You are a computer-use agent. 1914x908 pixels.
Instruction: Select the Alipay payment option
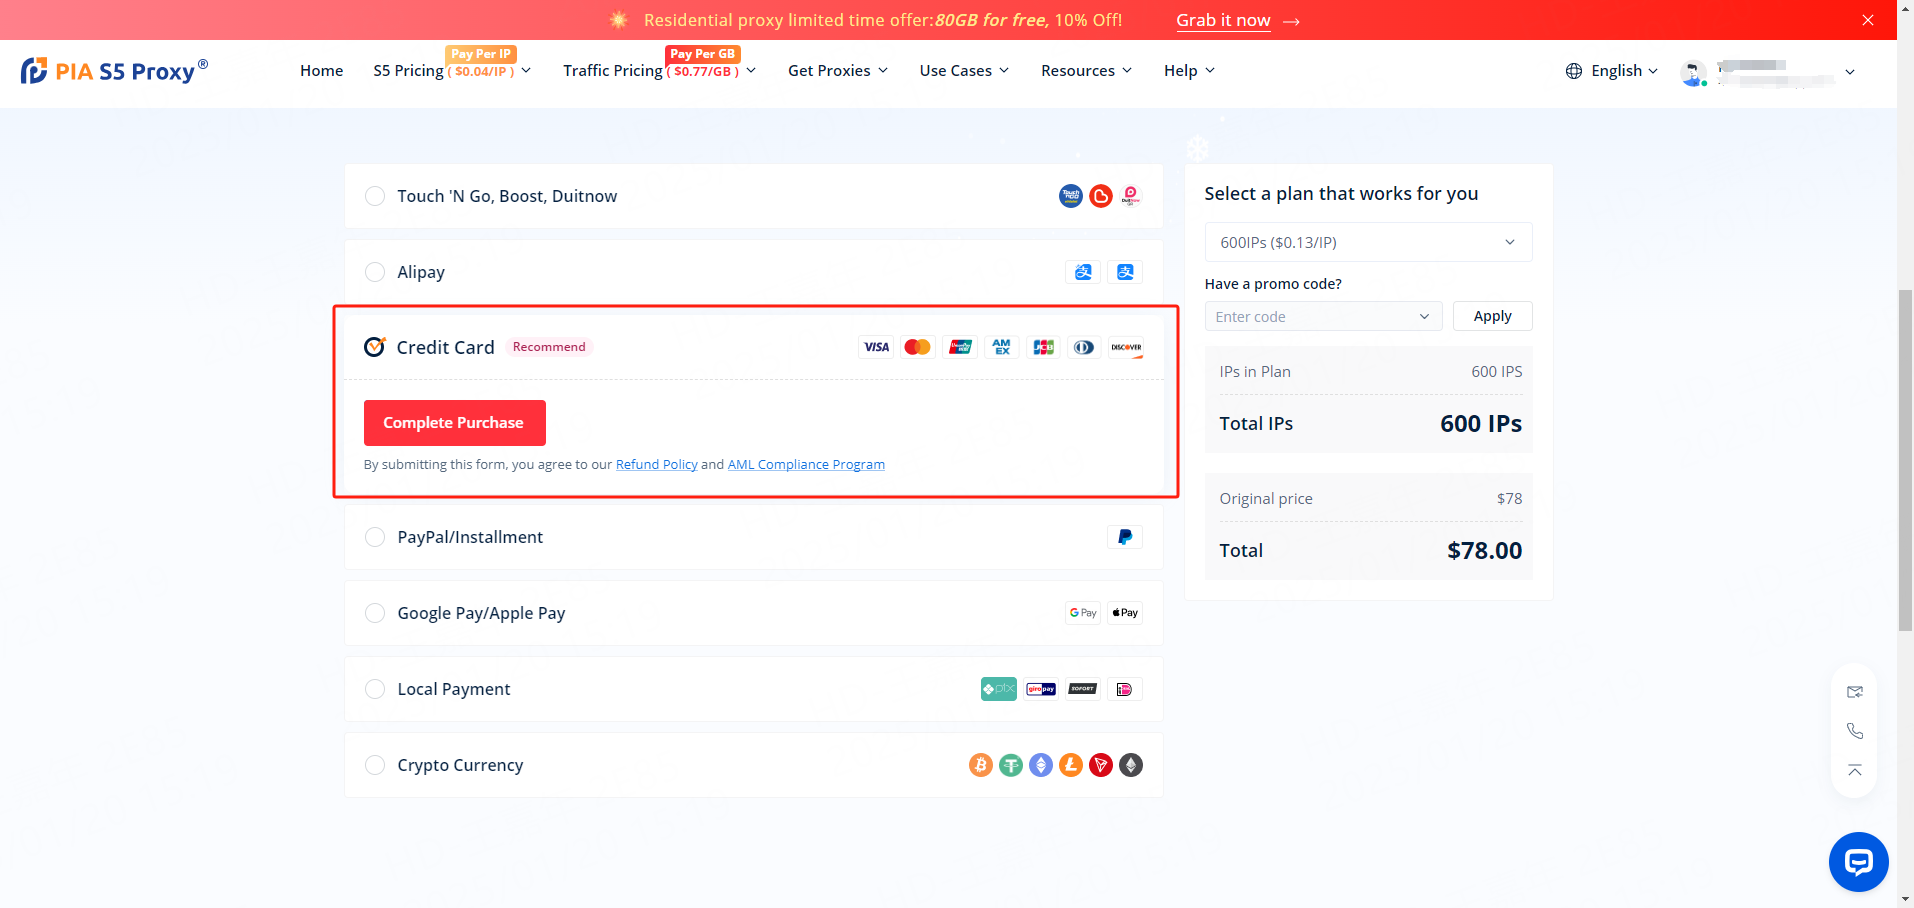tap(375, 272)
